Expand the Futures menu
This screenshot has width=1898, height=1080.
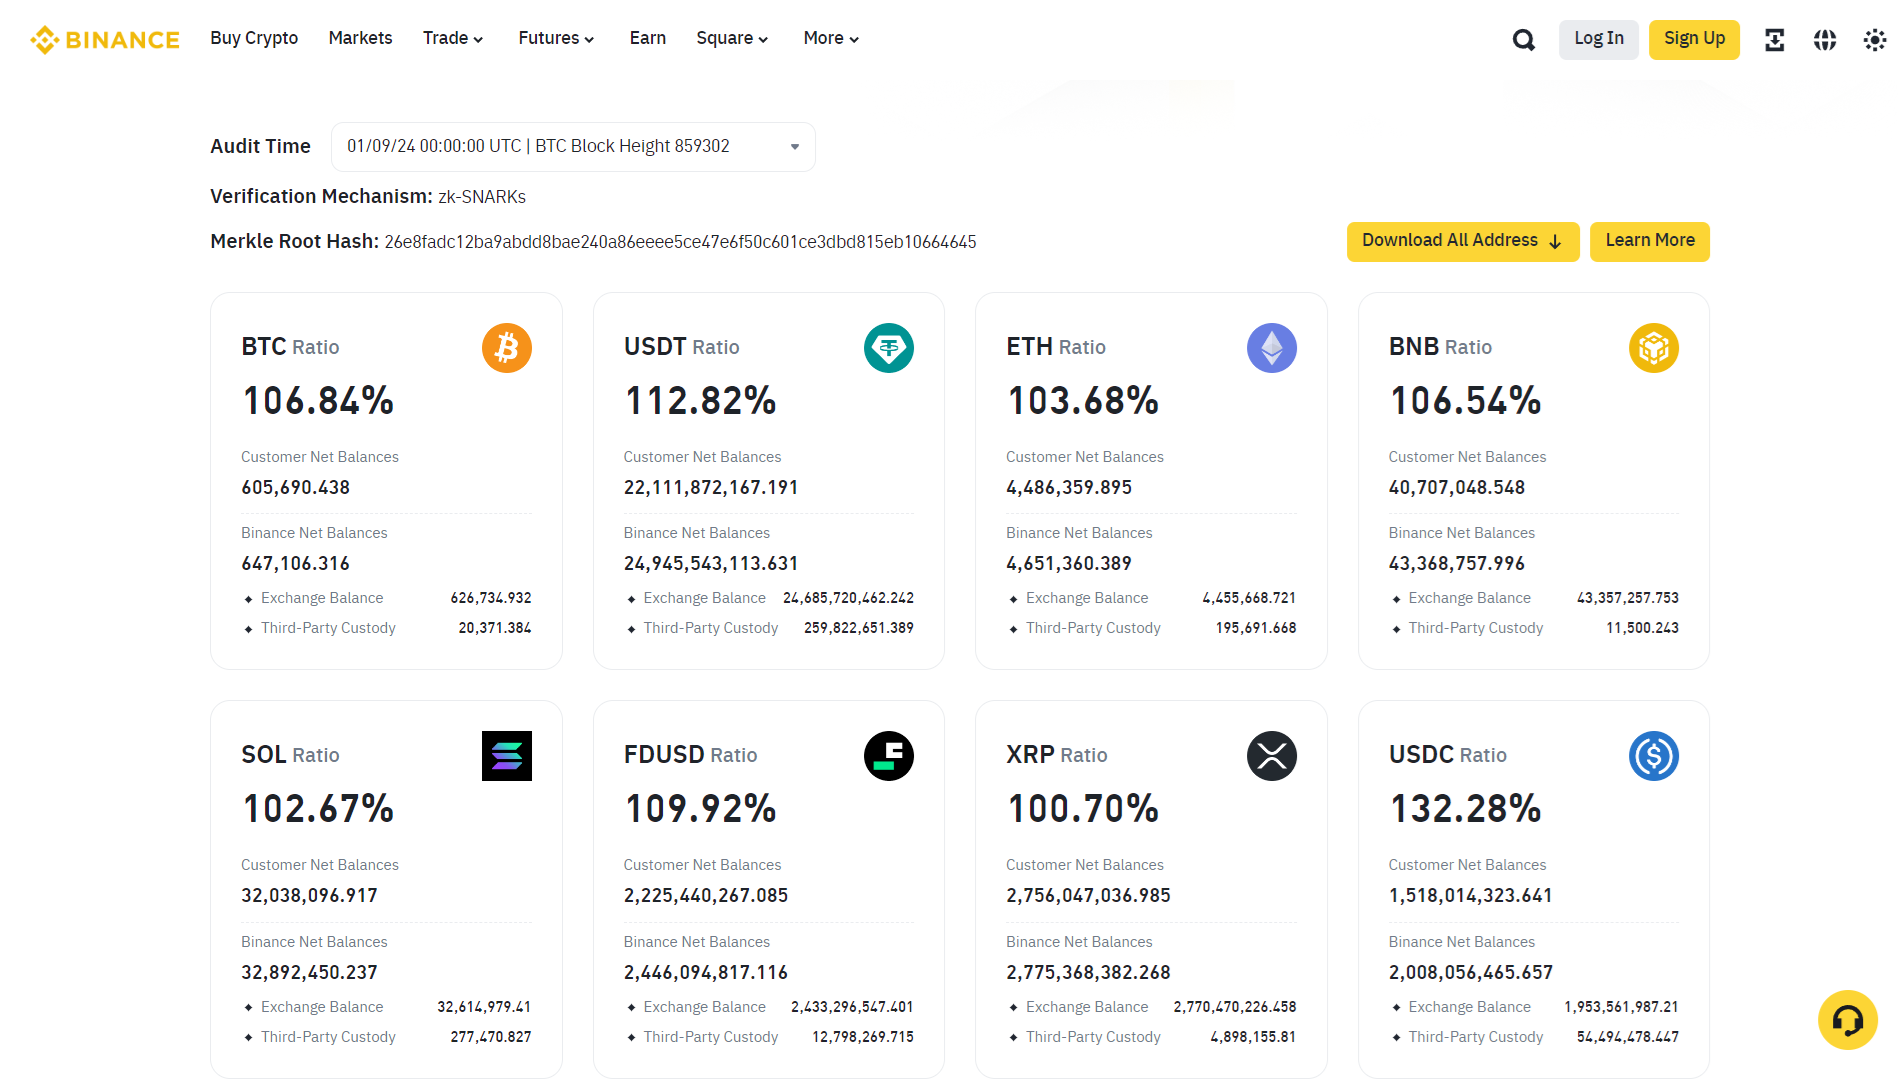coord(556,38)
